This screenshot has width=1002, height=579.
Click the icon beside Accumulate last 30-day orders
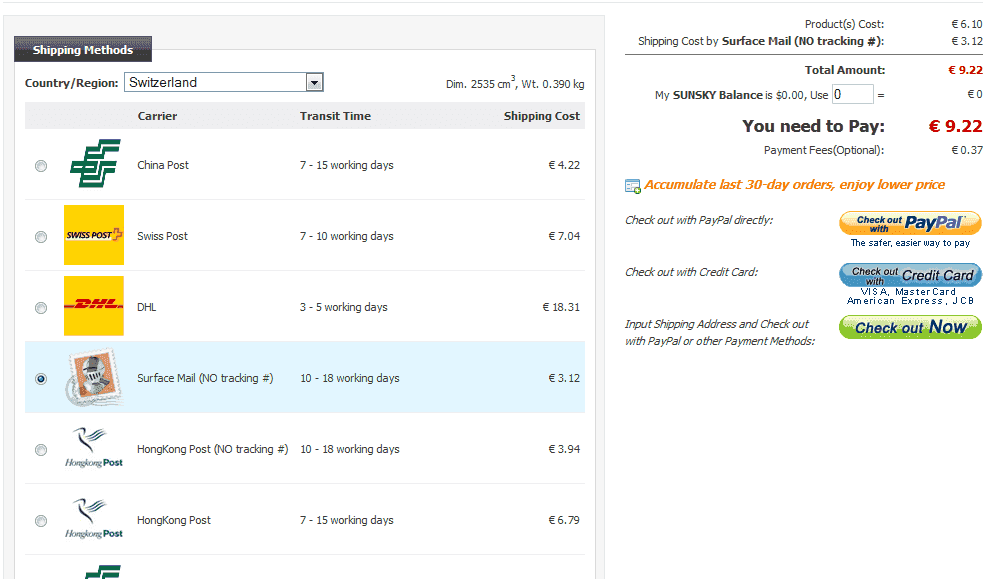[633, 186]
